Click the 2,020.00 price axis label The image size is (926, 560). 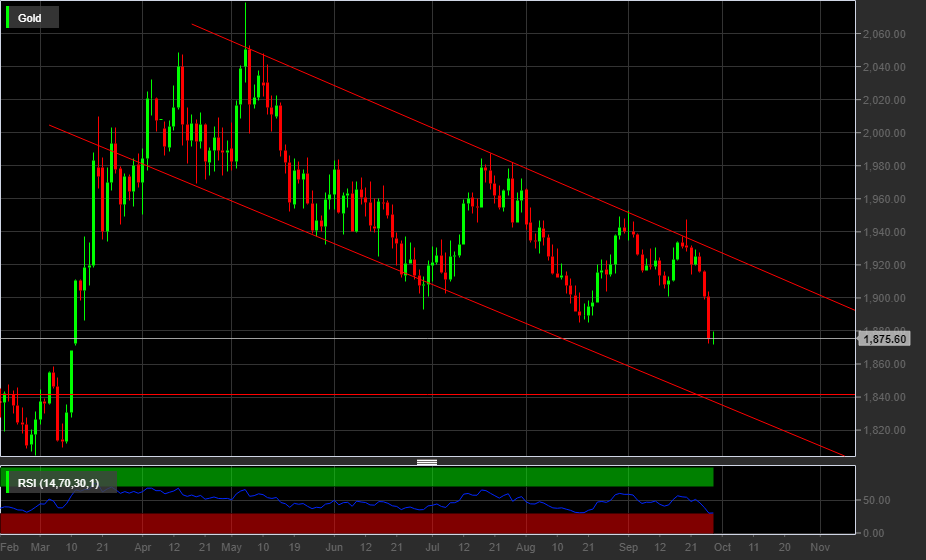coord(884,100)
